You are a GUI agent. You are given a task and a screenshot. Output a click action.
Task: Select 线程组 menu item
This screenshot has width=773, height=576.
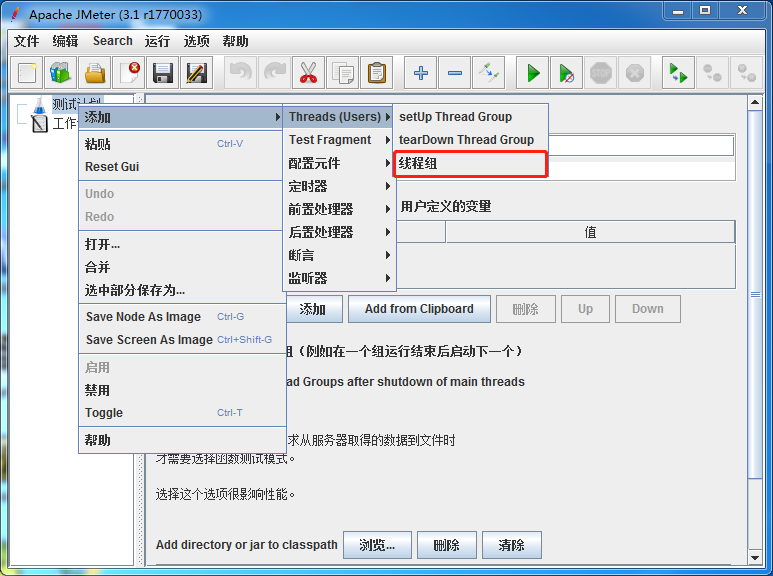pyautogui.click(x=470, y=164)
